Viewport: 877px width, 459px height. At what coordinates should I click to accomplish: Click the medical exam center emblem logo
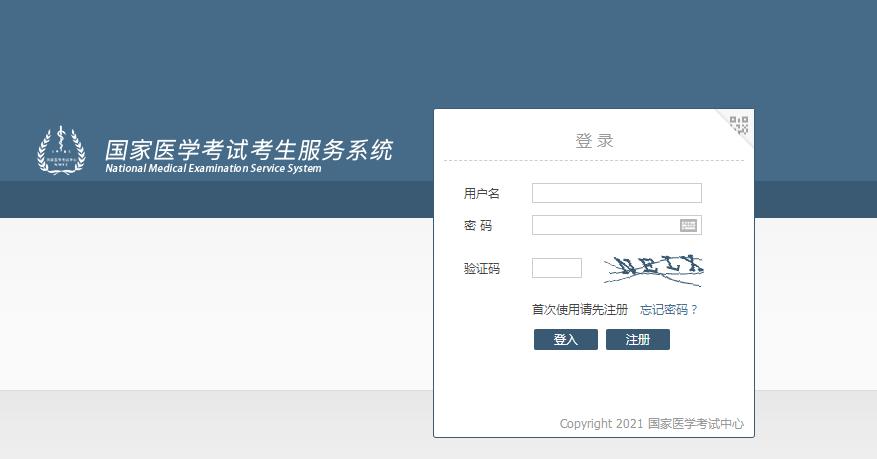61,150
